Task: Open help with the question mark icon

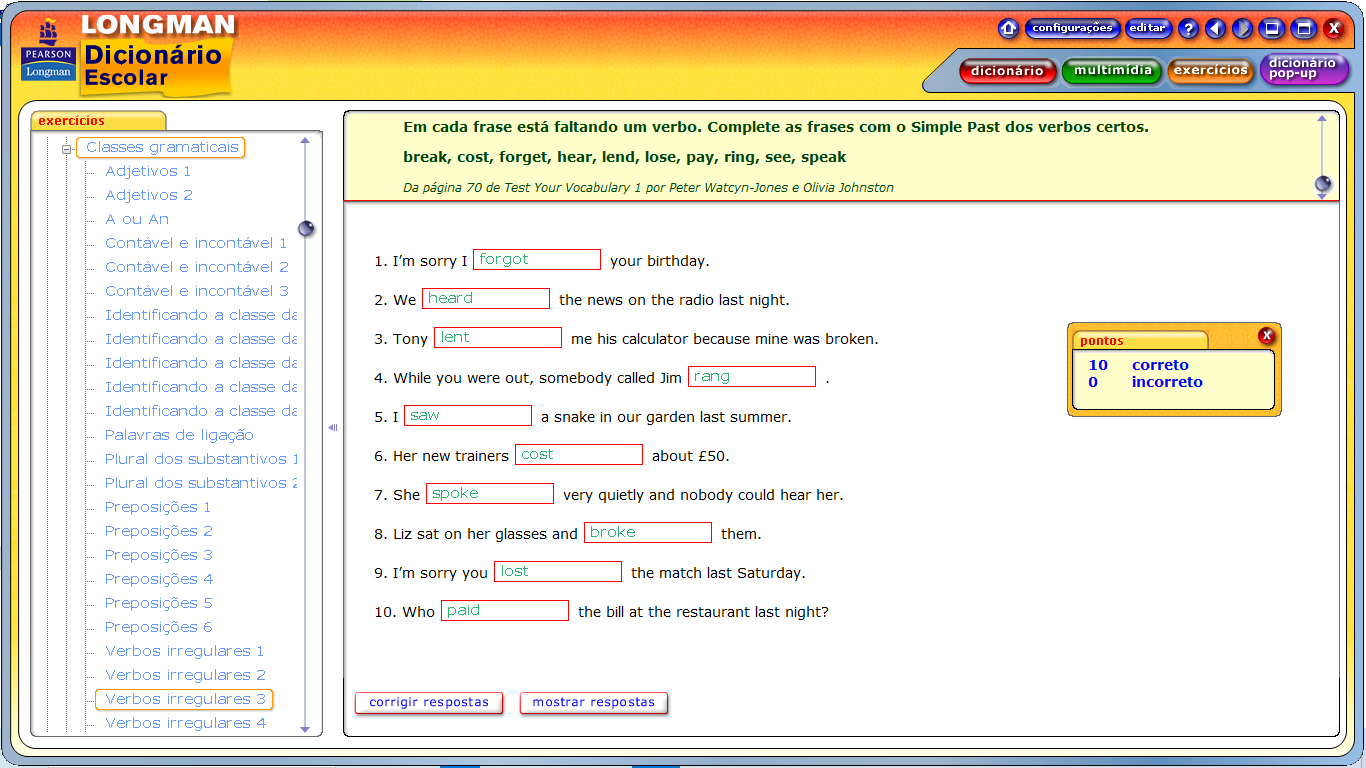Action: coord(1188,29)
